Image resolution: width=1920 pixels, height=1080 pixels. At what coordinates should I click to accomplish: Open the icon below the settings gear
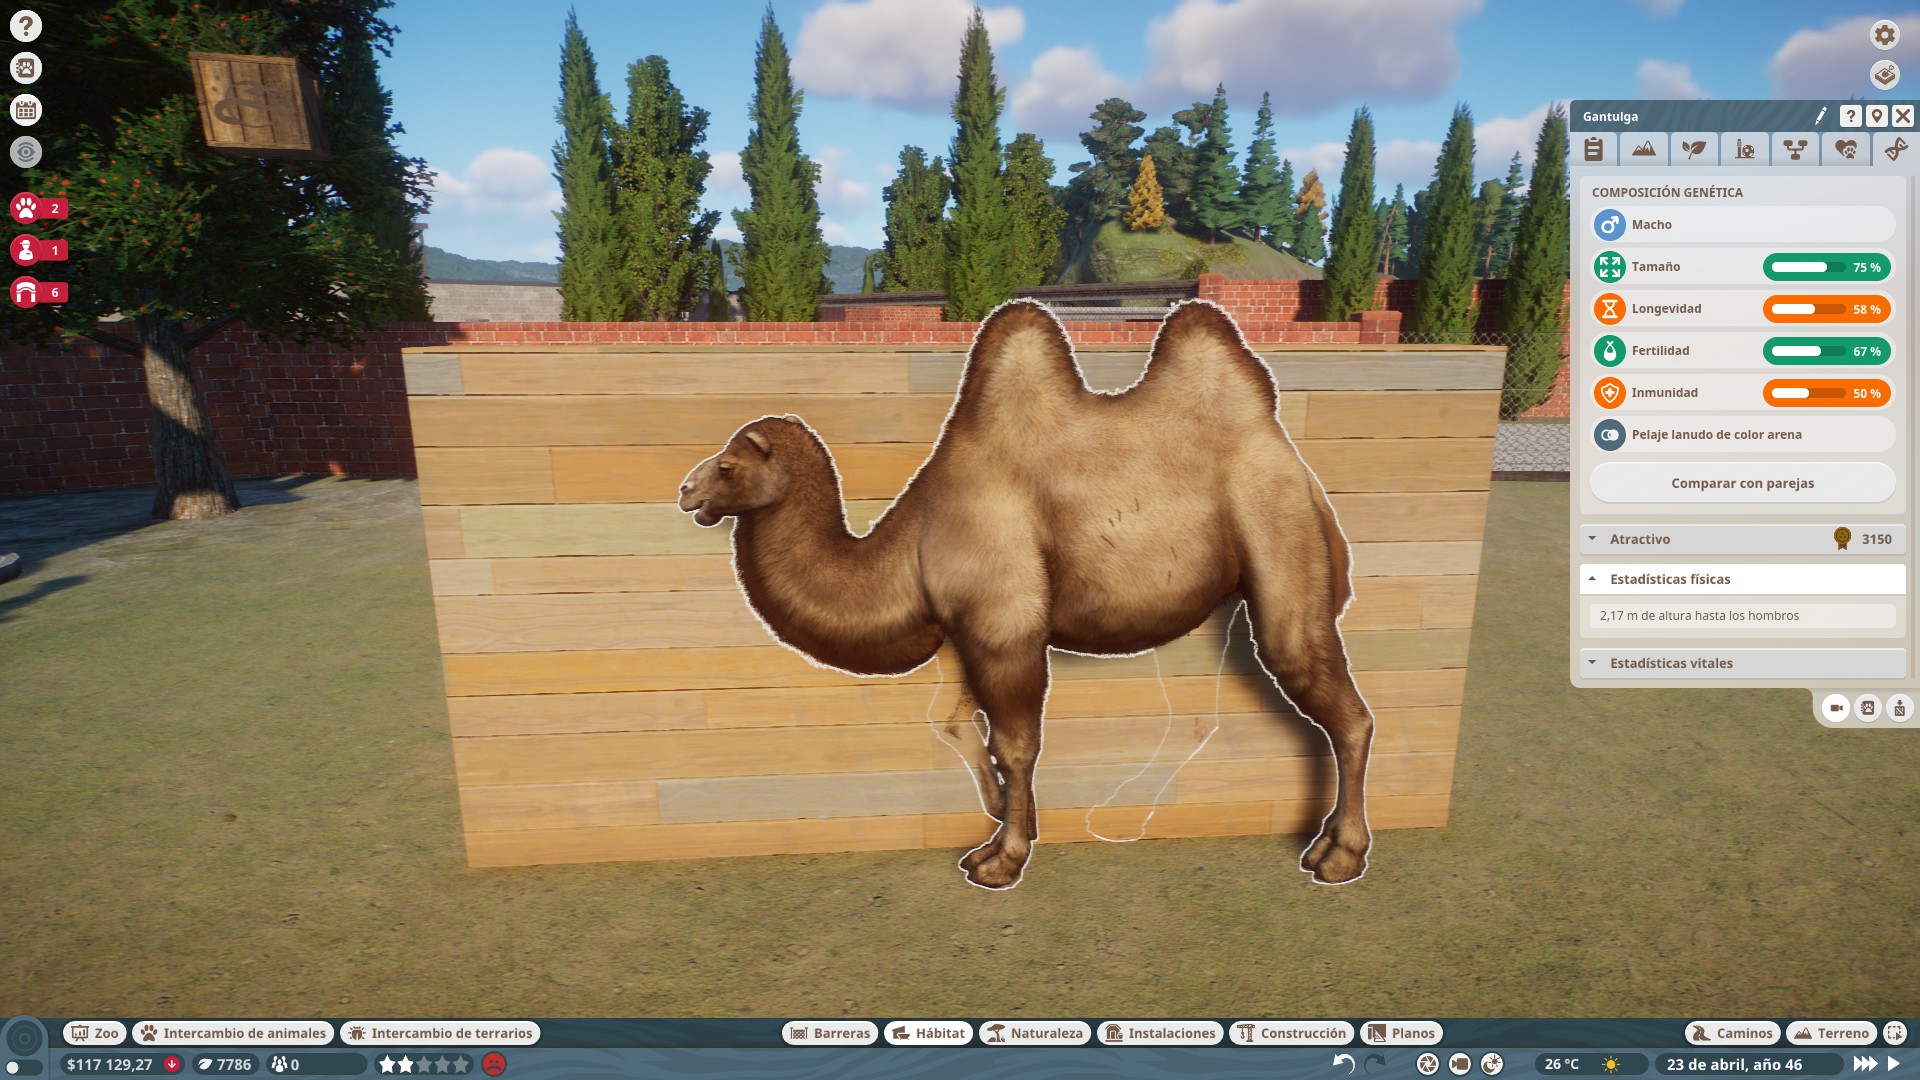[1884, 75]
